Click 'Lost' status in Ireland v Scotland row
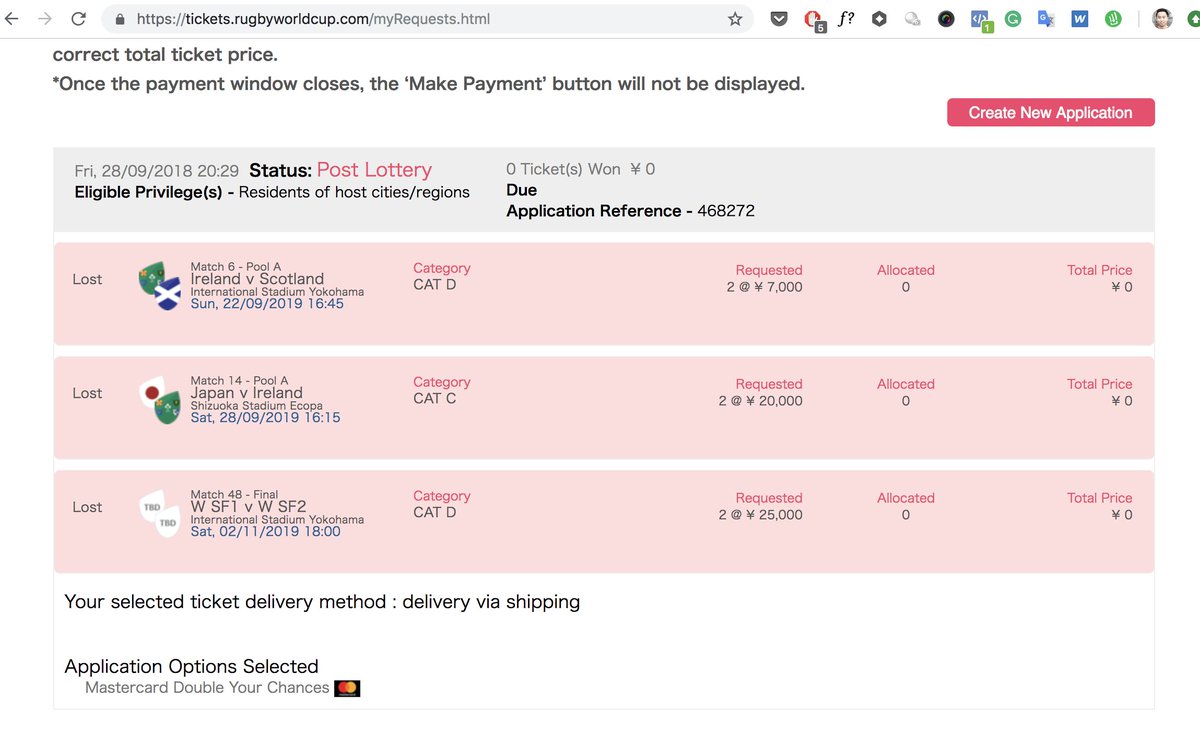The width and height of the screenshot is (1200, 742). pyautogui.click(x=87, y=279)
